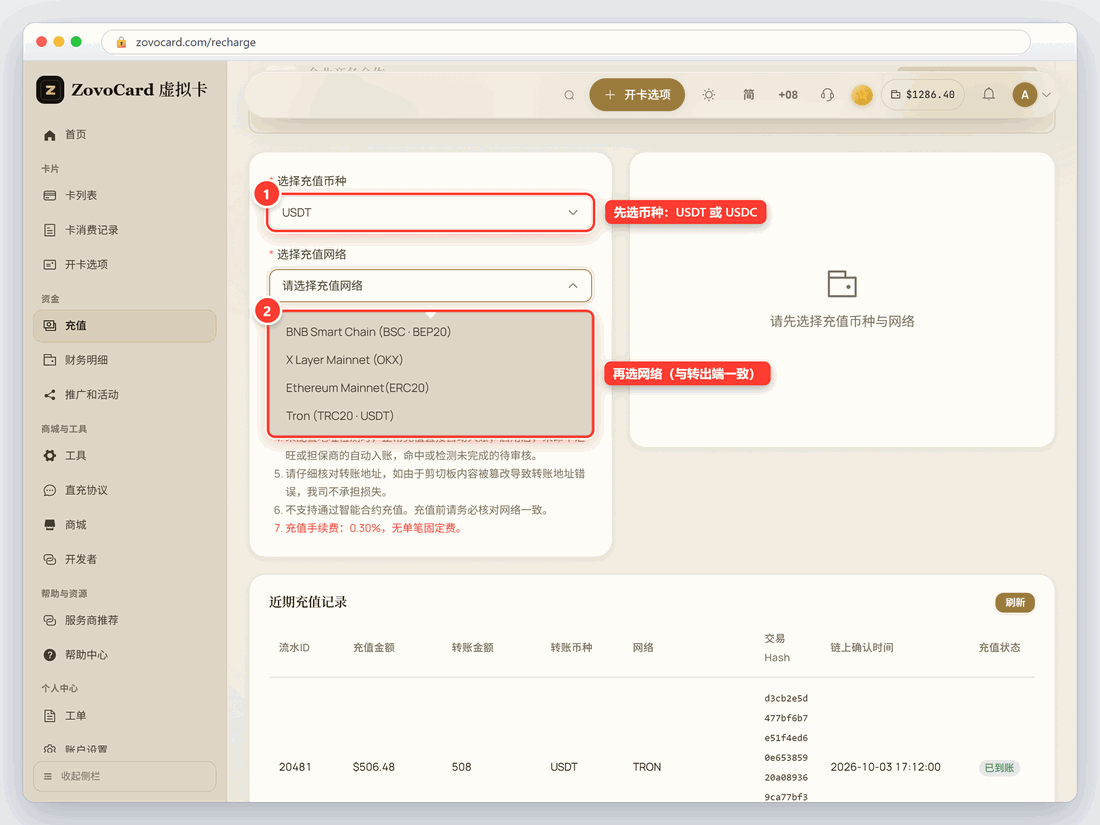Click the gold star badge icon
Screen dimensions: 1100x825
(x=861, y=95)
